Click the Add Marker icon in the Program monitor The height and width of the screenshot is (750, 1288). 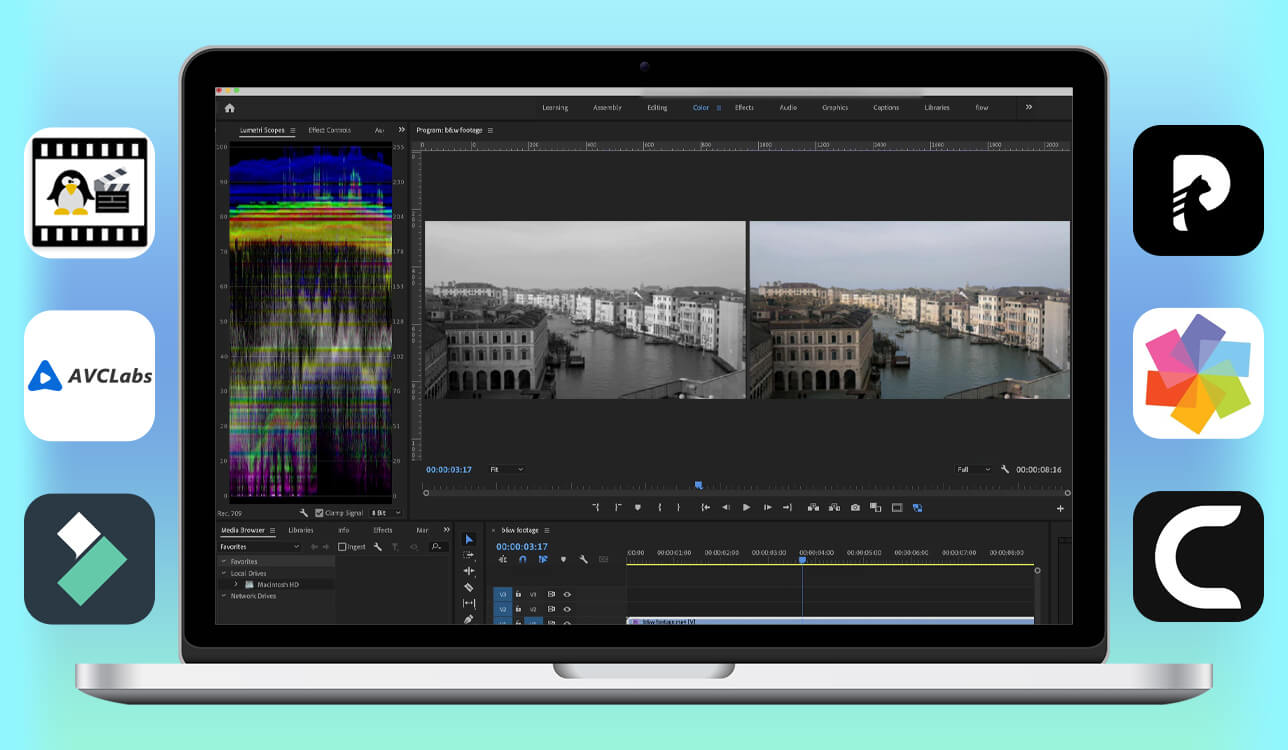pyautogui.click(x=637, y=508)
